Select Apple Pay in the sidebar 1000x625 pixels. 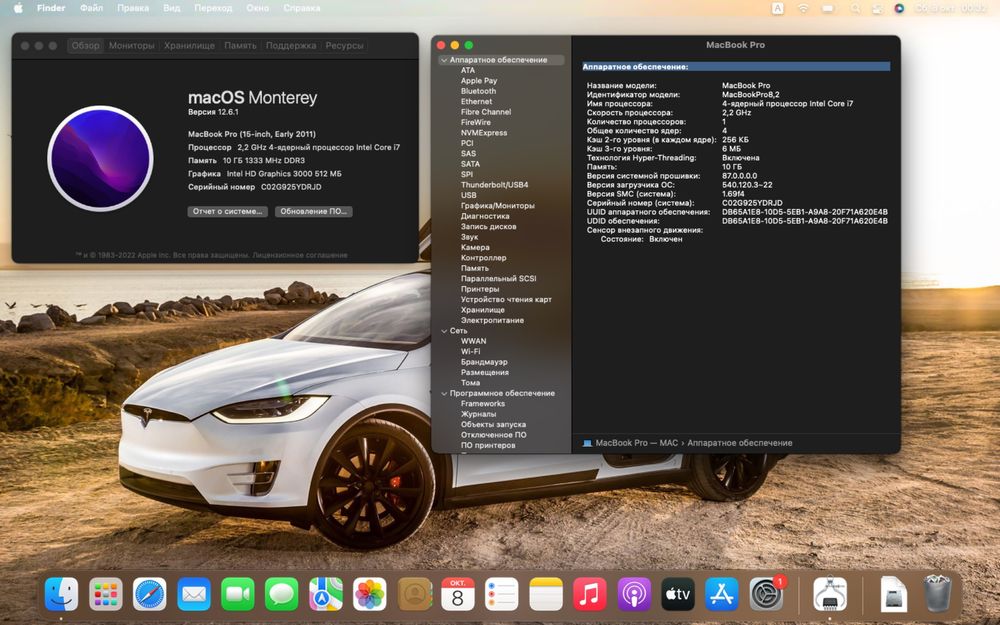[479, 81]
